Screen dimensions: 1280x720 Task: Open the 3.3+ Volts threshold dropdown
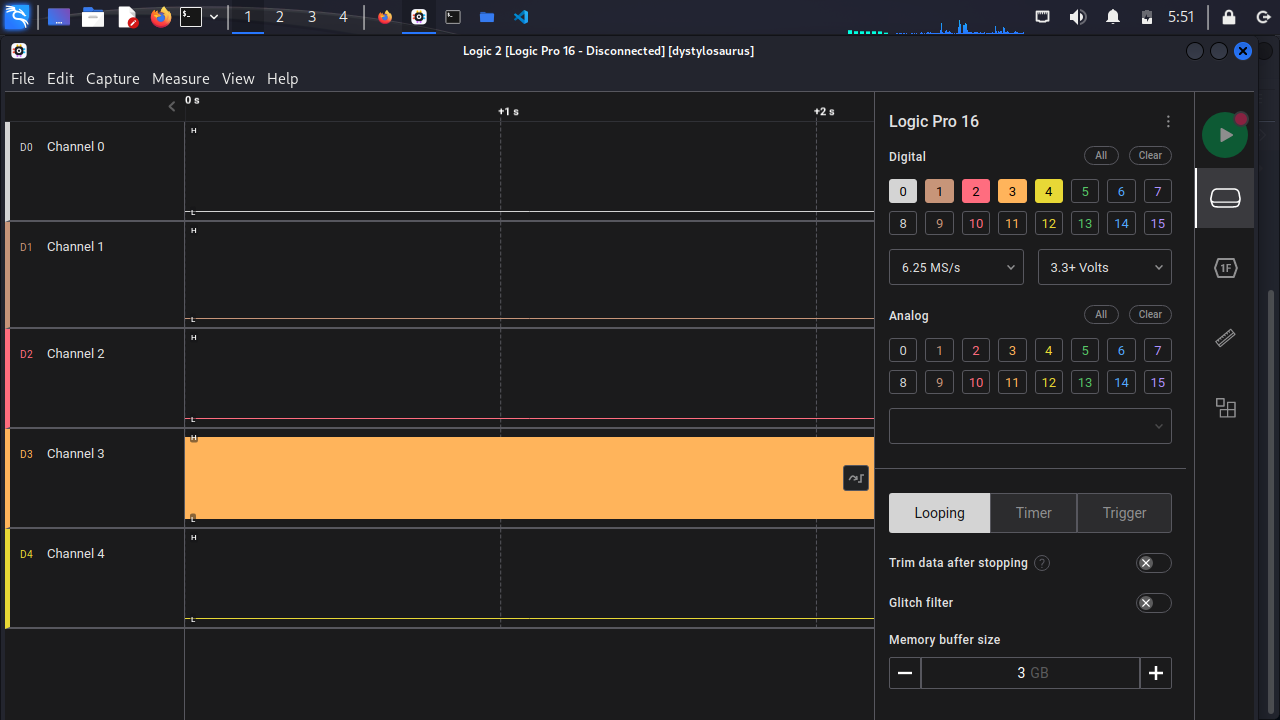[1104, 267]
